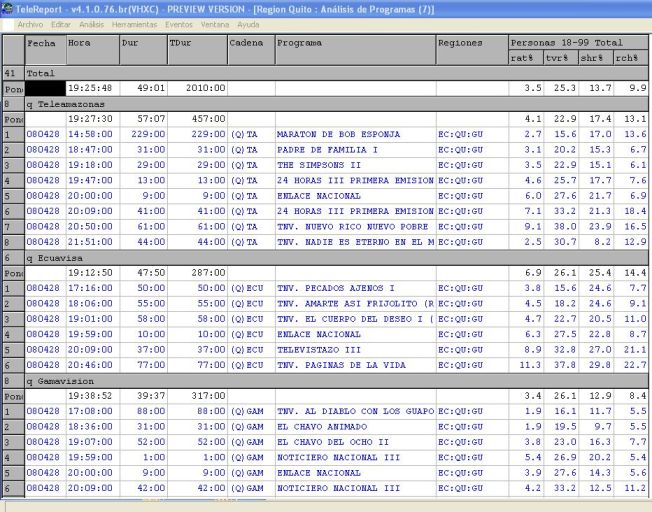Select the q Gamavision group row
652x512 pixels.
(326, 381)
